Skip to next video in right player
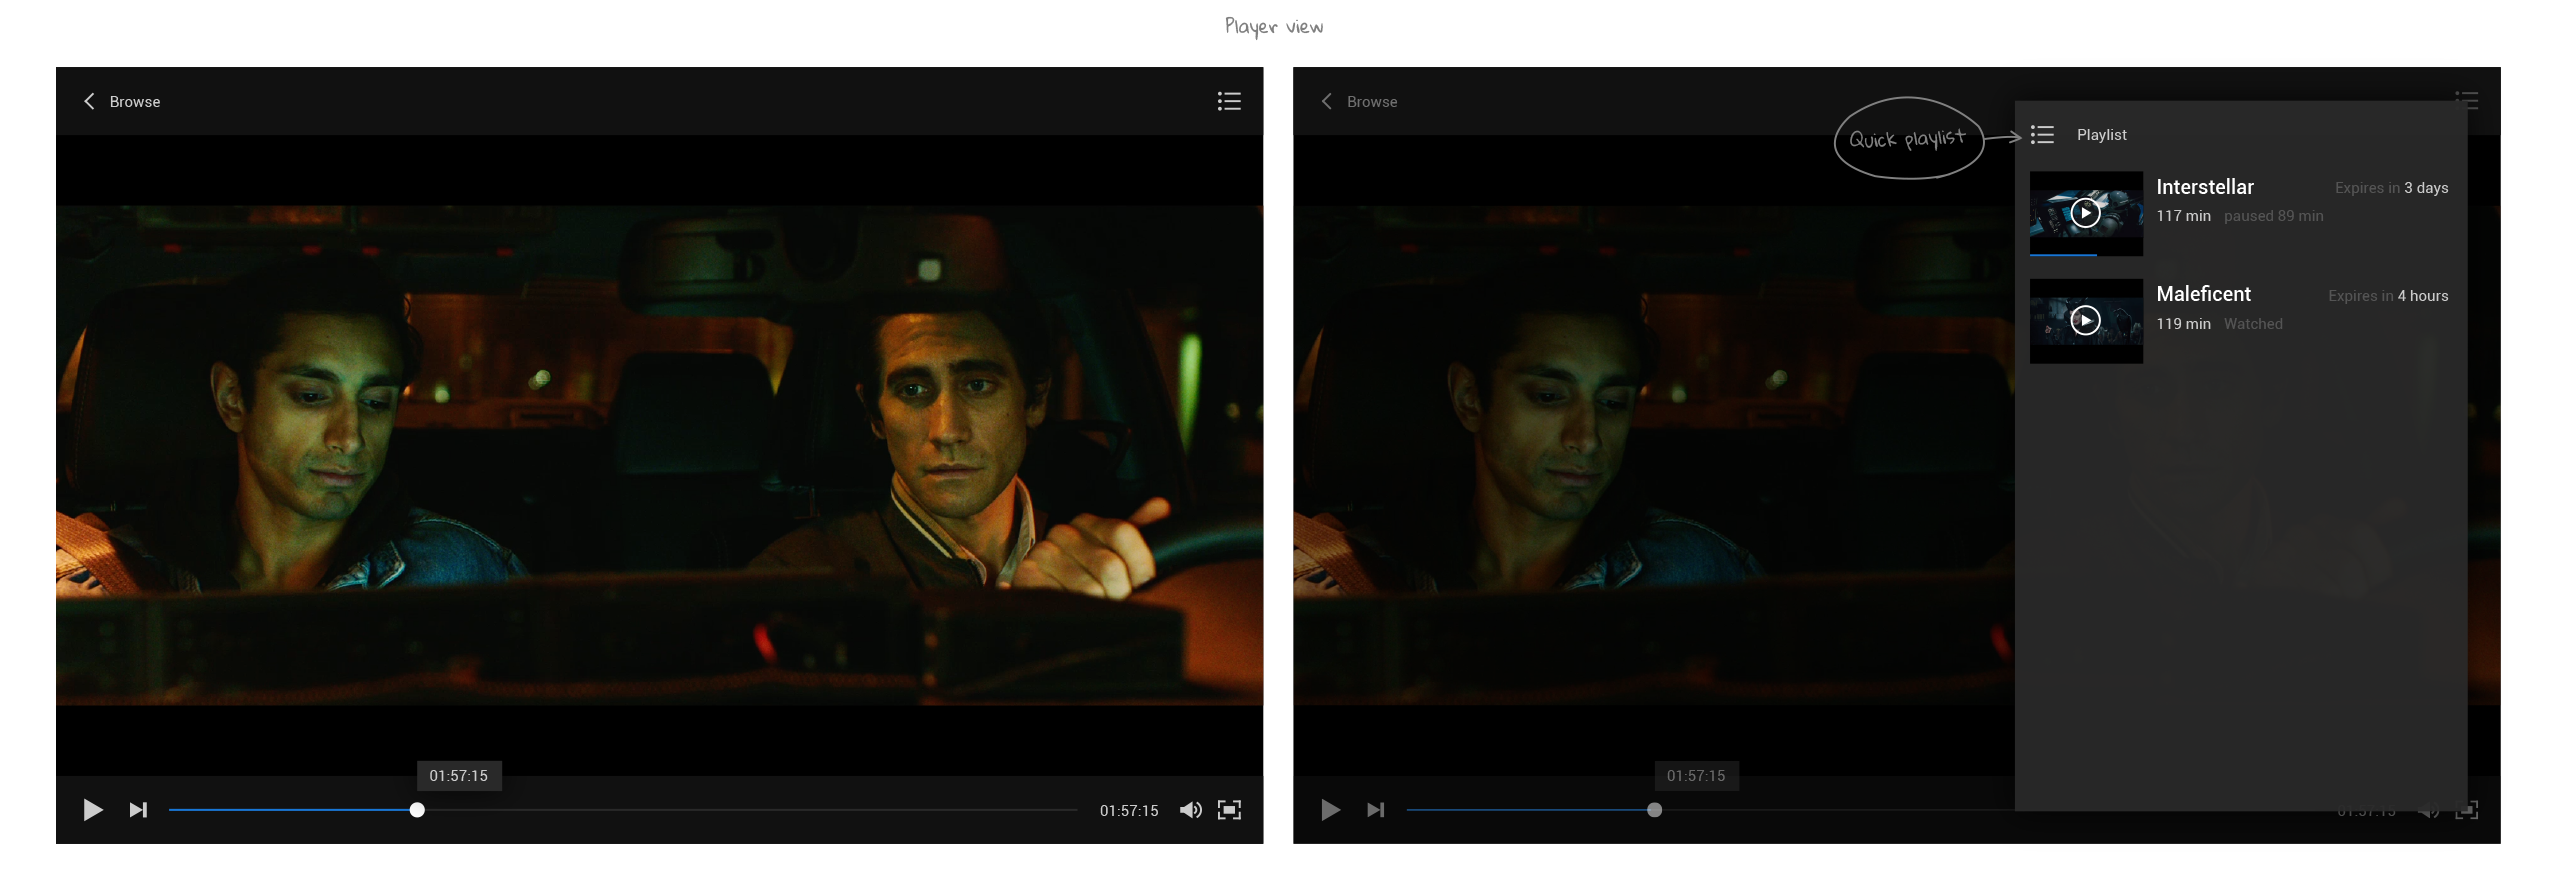The image size is (2560, 877). (1375, 809)
